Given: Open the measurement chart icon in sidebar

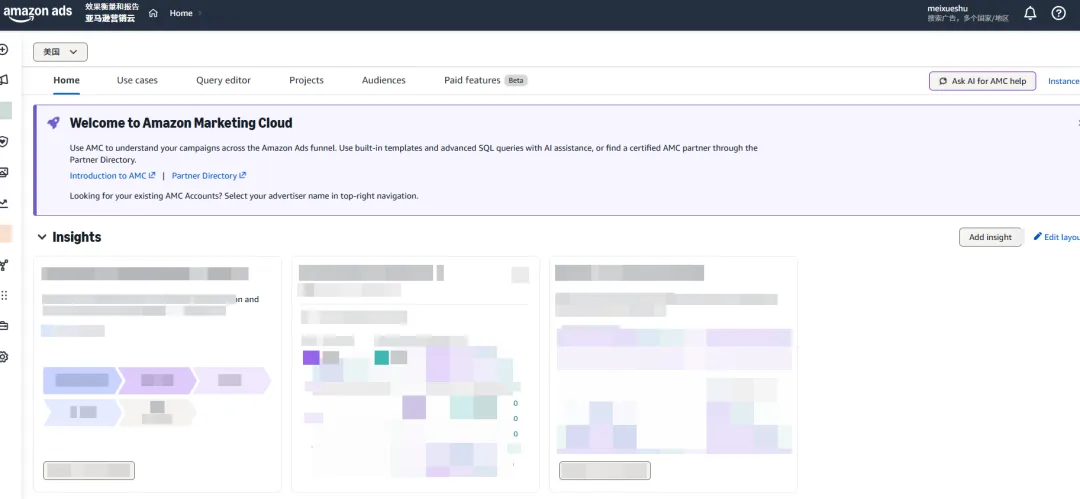Looking at the screenshot, I should coord(3,203).
